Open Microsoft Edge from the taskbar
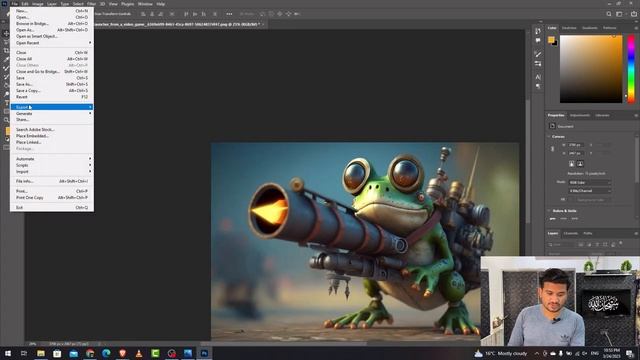The width and height of the screenshot is (640, 360). click(x=106, y=353)
